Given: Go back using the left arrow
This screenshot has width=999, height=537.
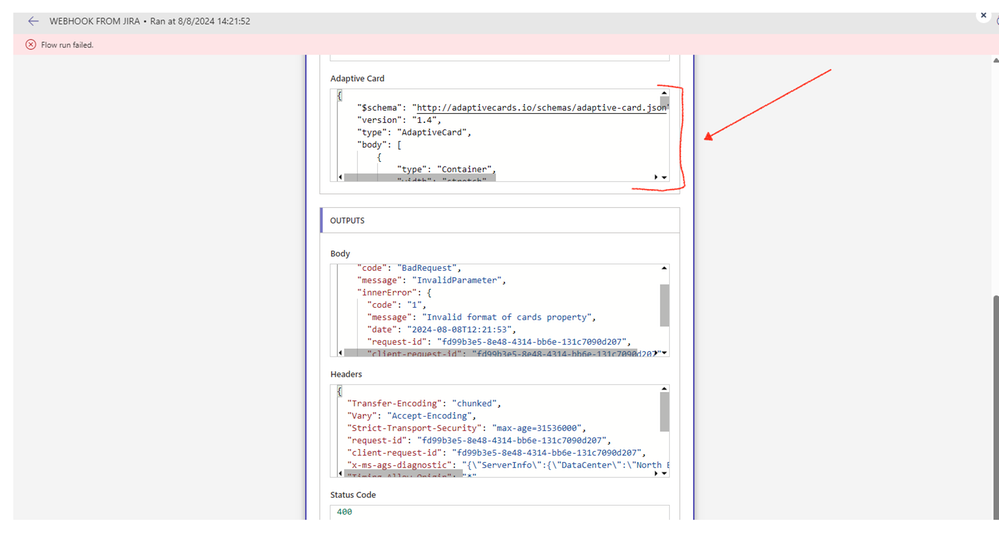Looking at the screenshot, I should point(33,21).
